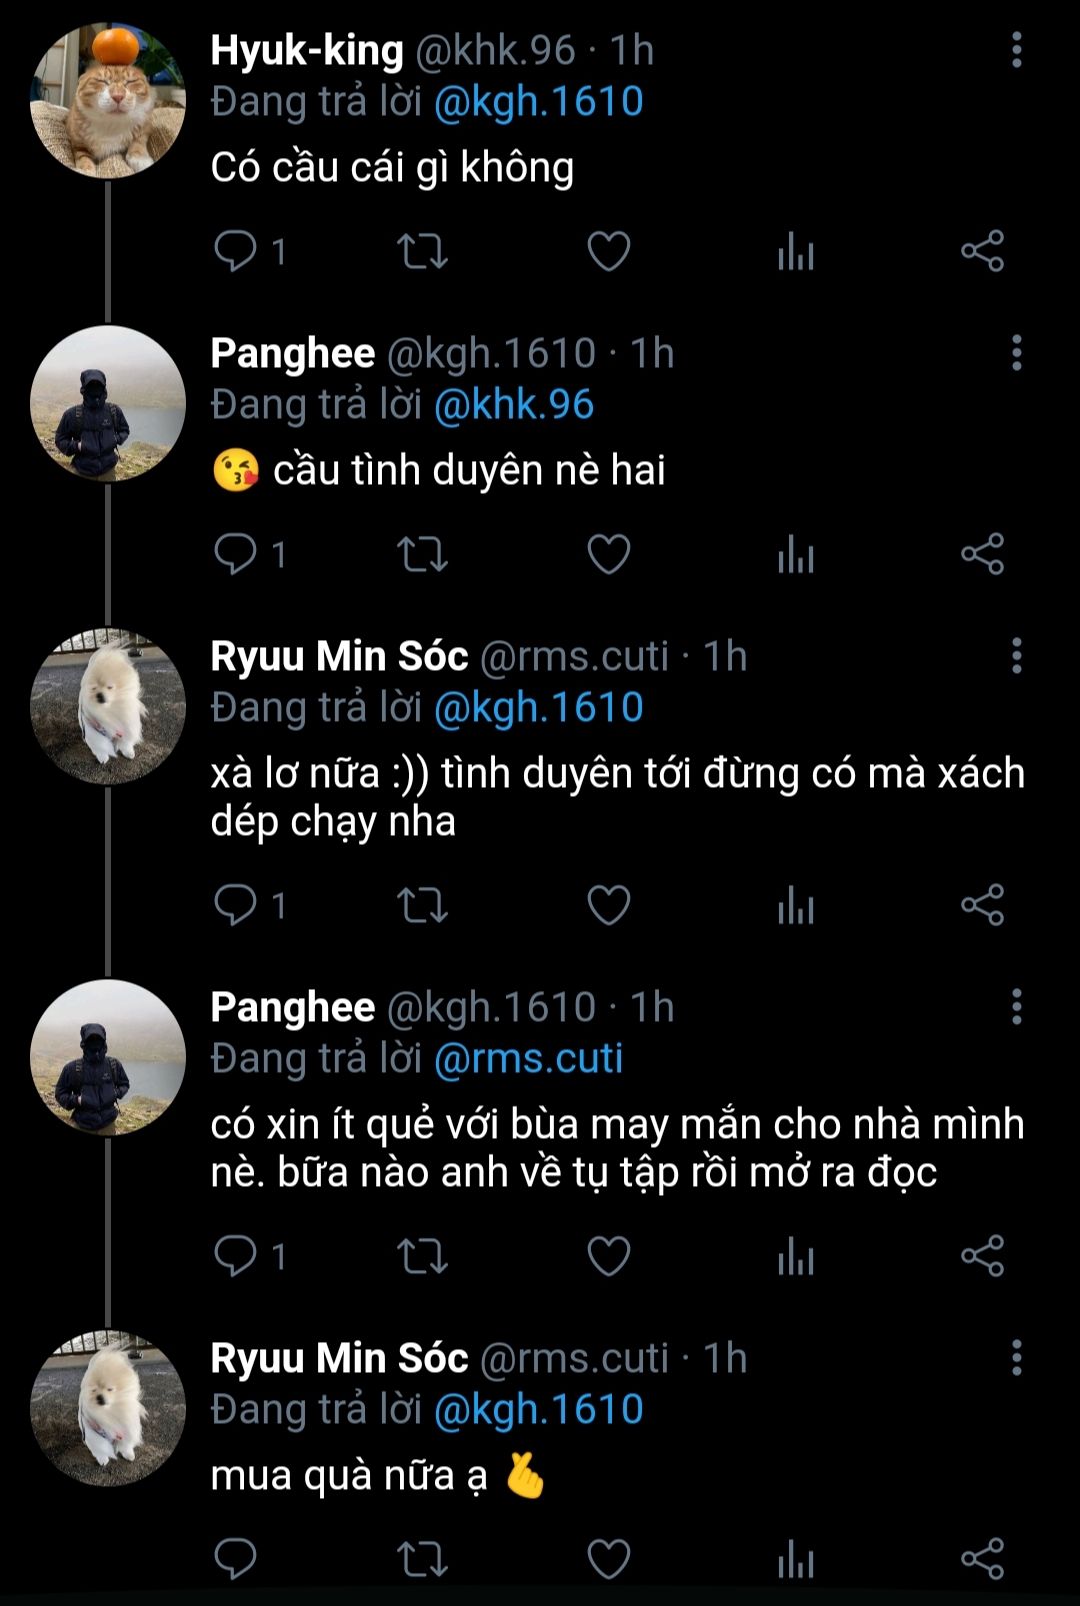This screenshot has width=1080, height=1606.
Task: Open more options on "xà lơ nữa" tweet
Action: 1016,656
